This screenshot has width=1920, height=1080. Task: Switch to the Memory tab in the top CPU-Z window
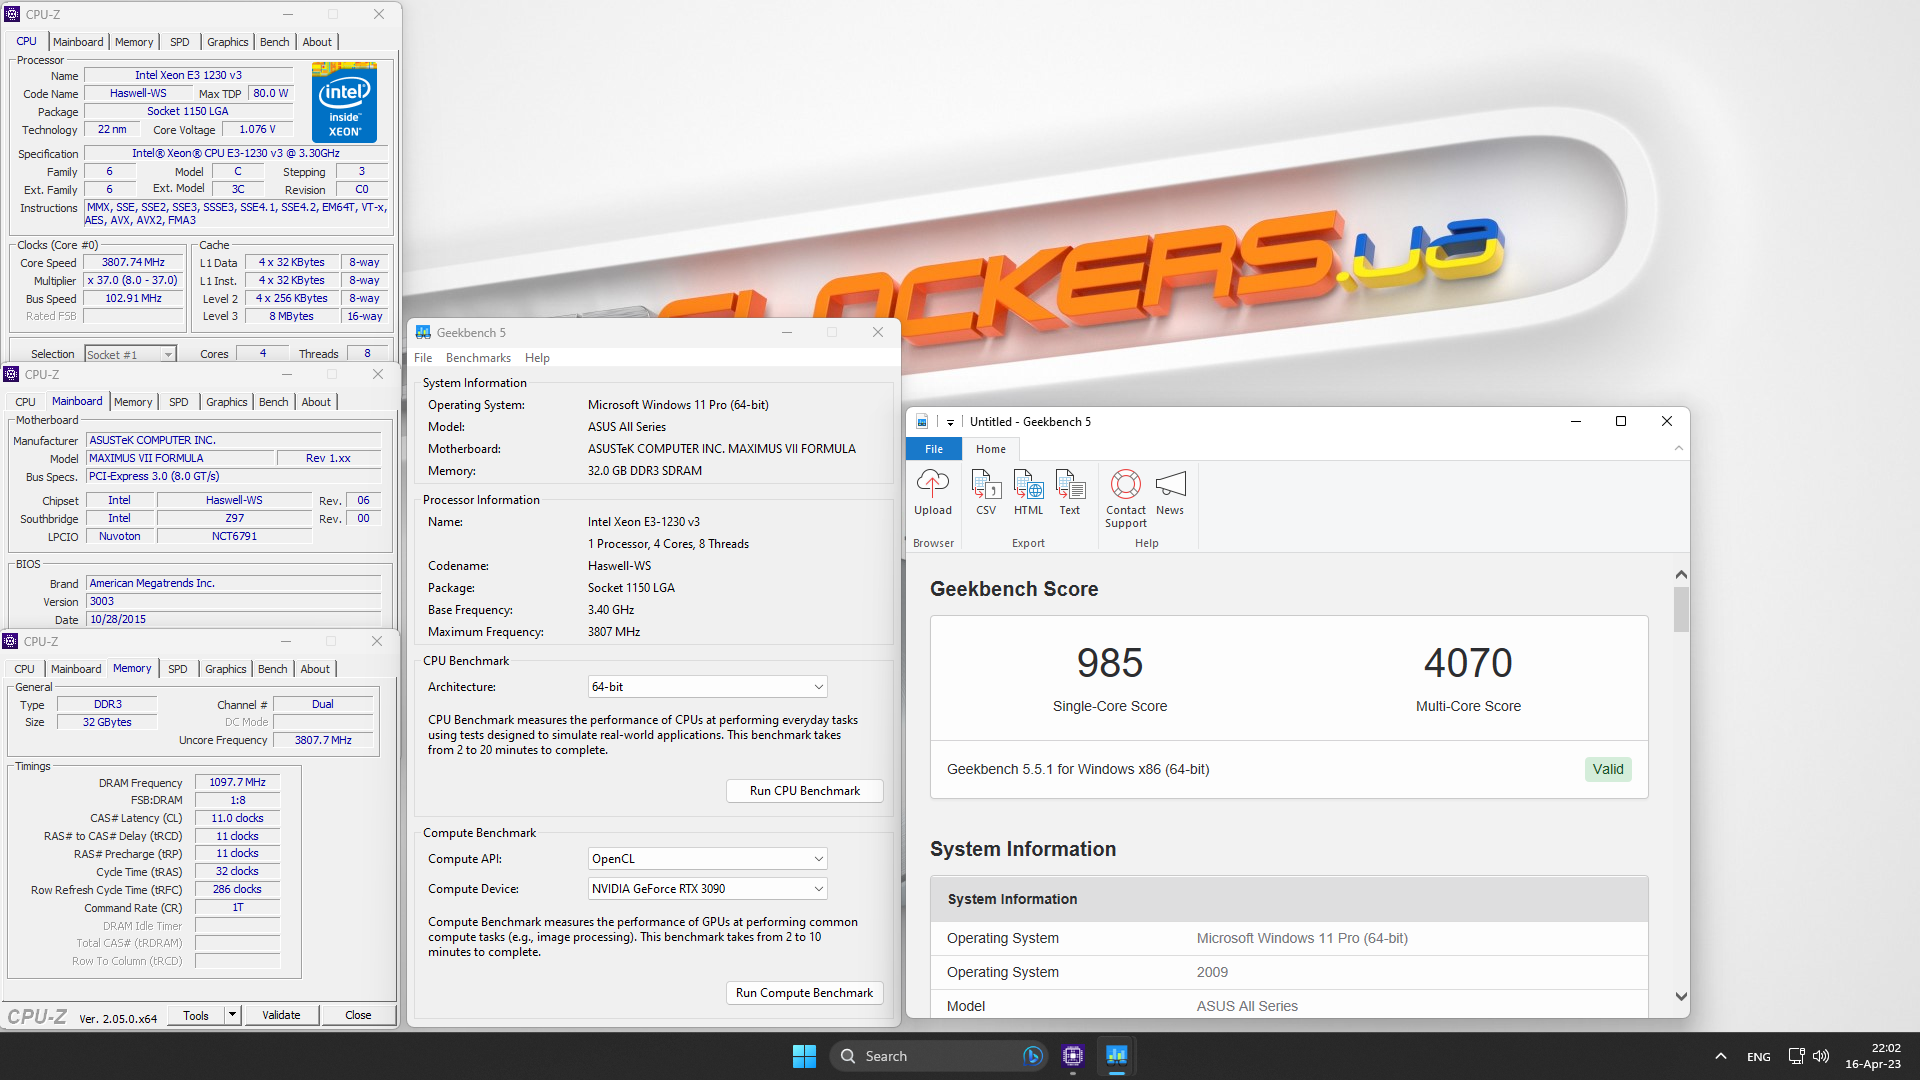[134, 42]
